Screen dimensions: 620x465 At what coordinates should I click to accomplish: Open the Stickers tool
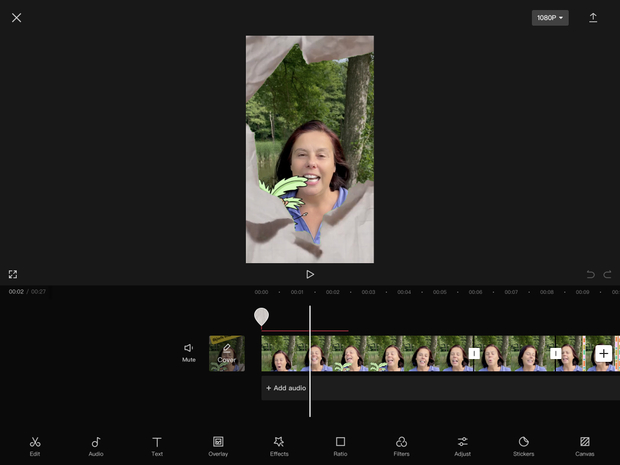523,446
